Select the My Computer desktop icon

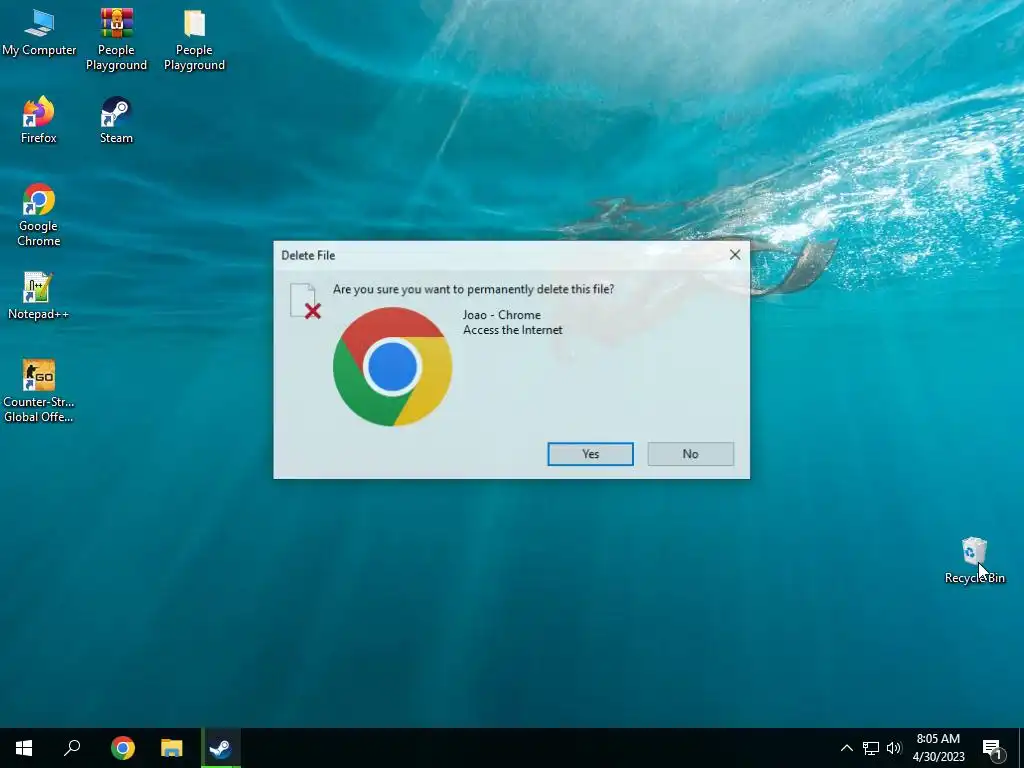[x=39, y=33]
